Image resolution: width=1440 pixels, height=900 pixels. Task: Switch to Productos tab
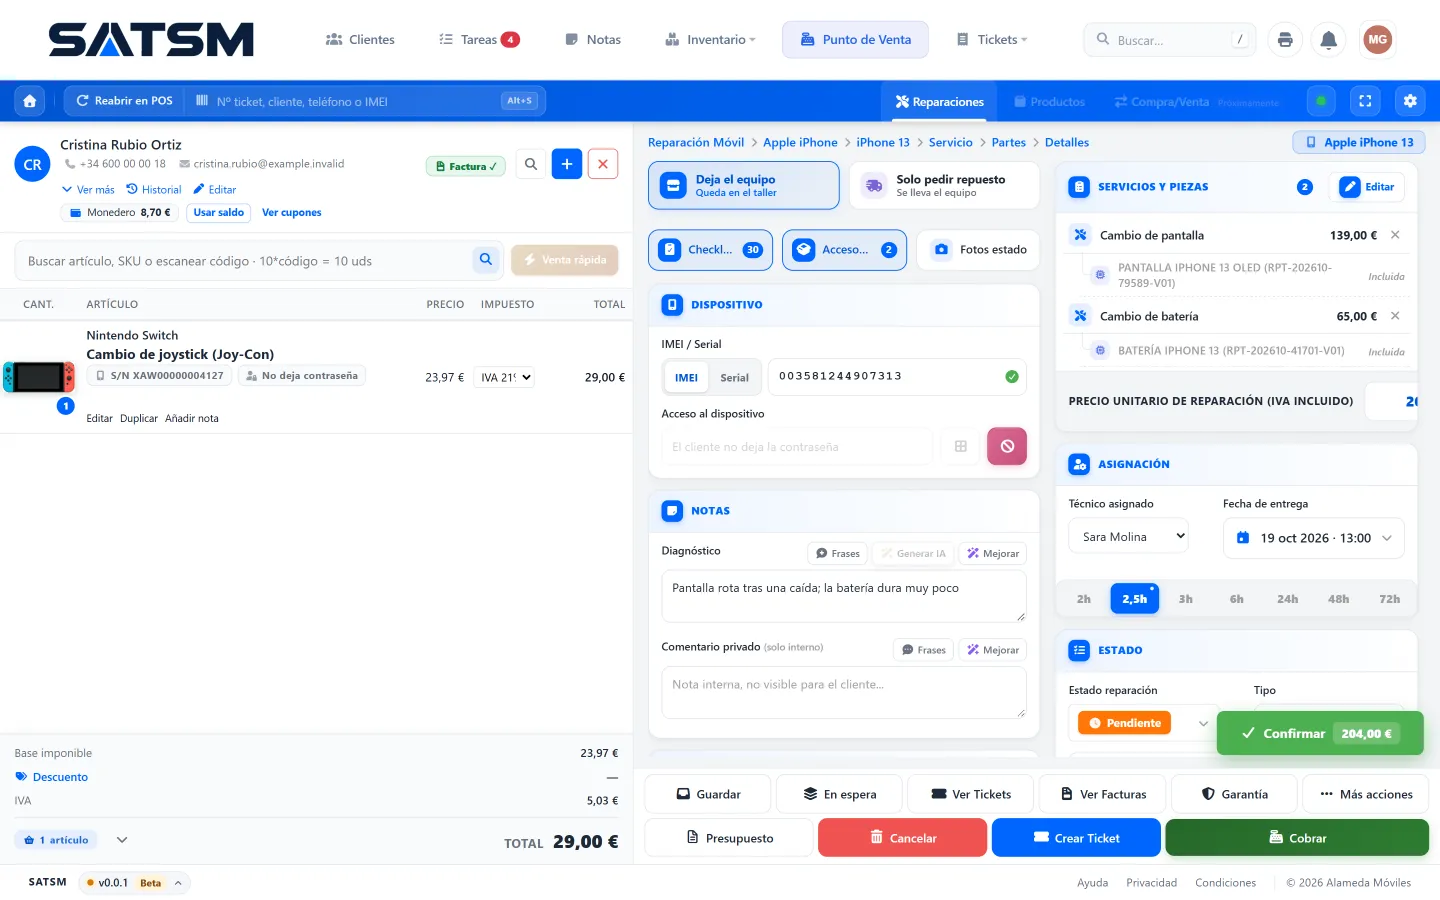coord(1049,101)
